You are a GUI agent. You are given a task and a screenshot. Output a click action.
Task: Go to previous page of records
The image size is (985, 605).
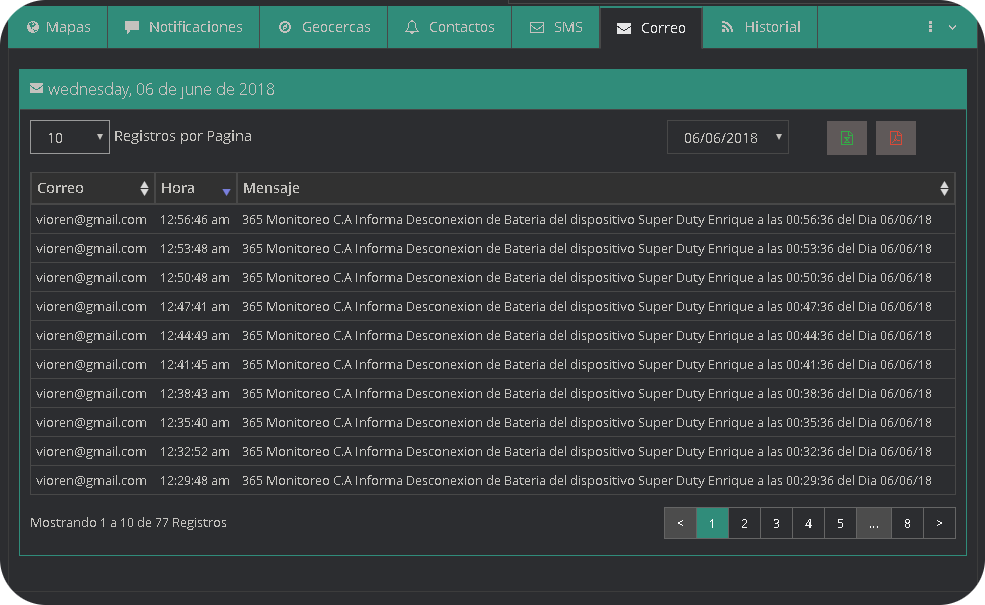pyautogui.click(x=680, y=523)
